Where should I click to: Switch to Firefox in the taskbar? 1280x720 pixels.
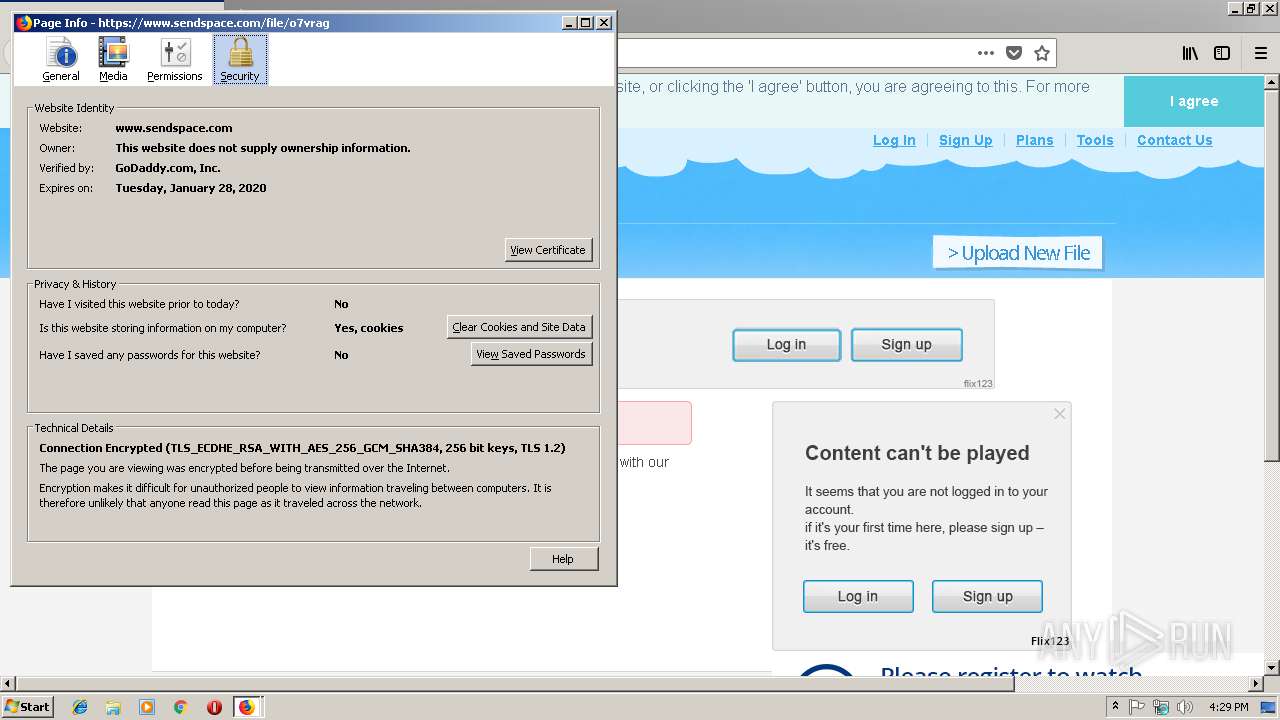point(246,707)
